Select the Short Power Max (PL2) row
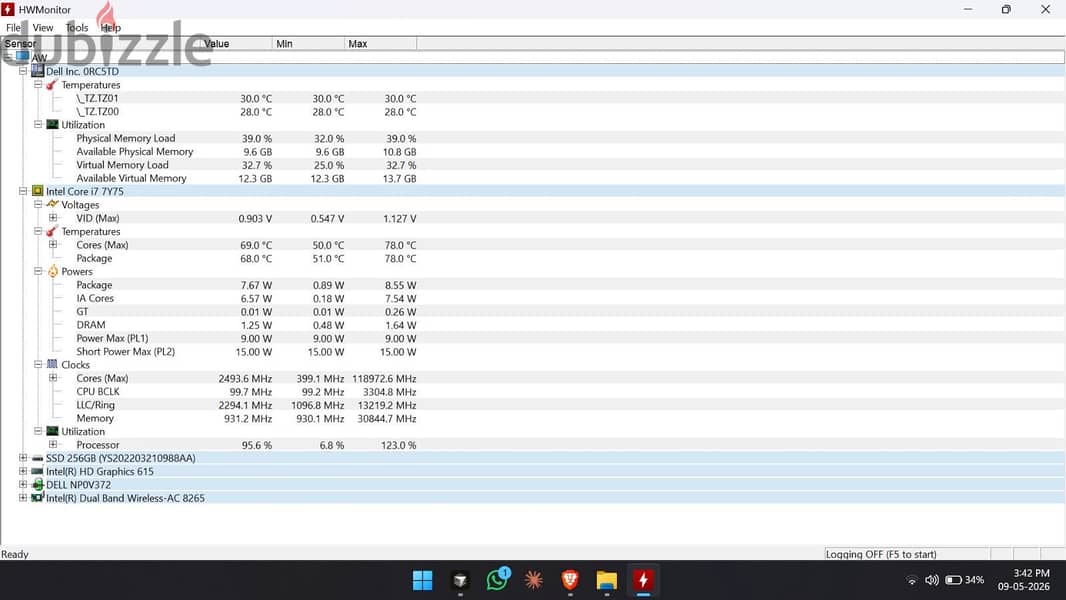This screenshot has height=600, width=1066. 532,351
